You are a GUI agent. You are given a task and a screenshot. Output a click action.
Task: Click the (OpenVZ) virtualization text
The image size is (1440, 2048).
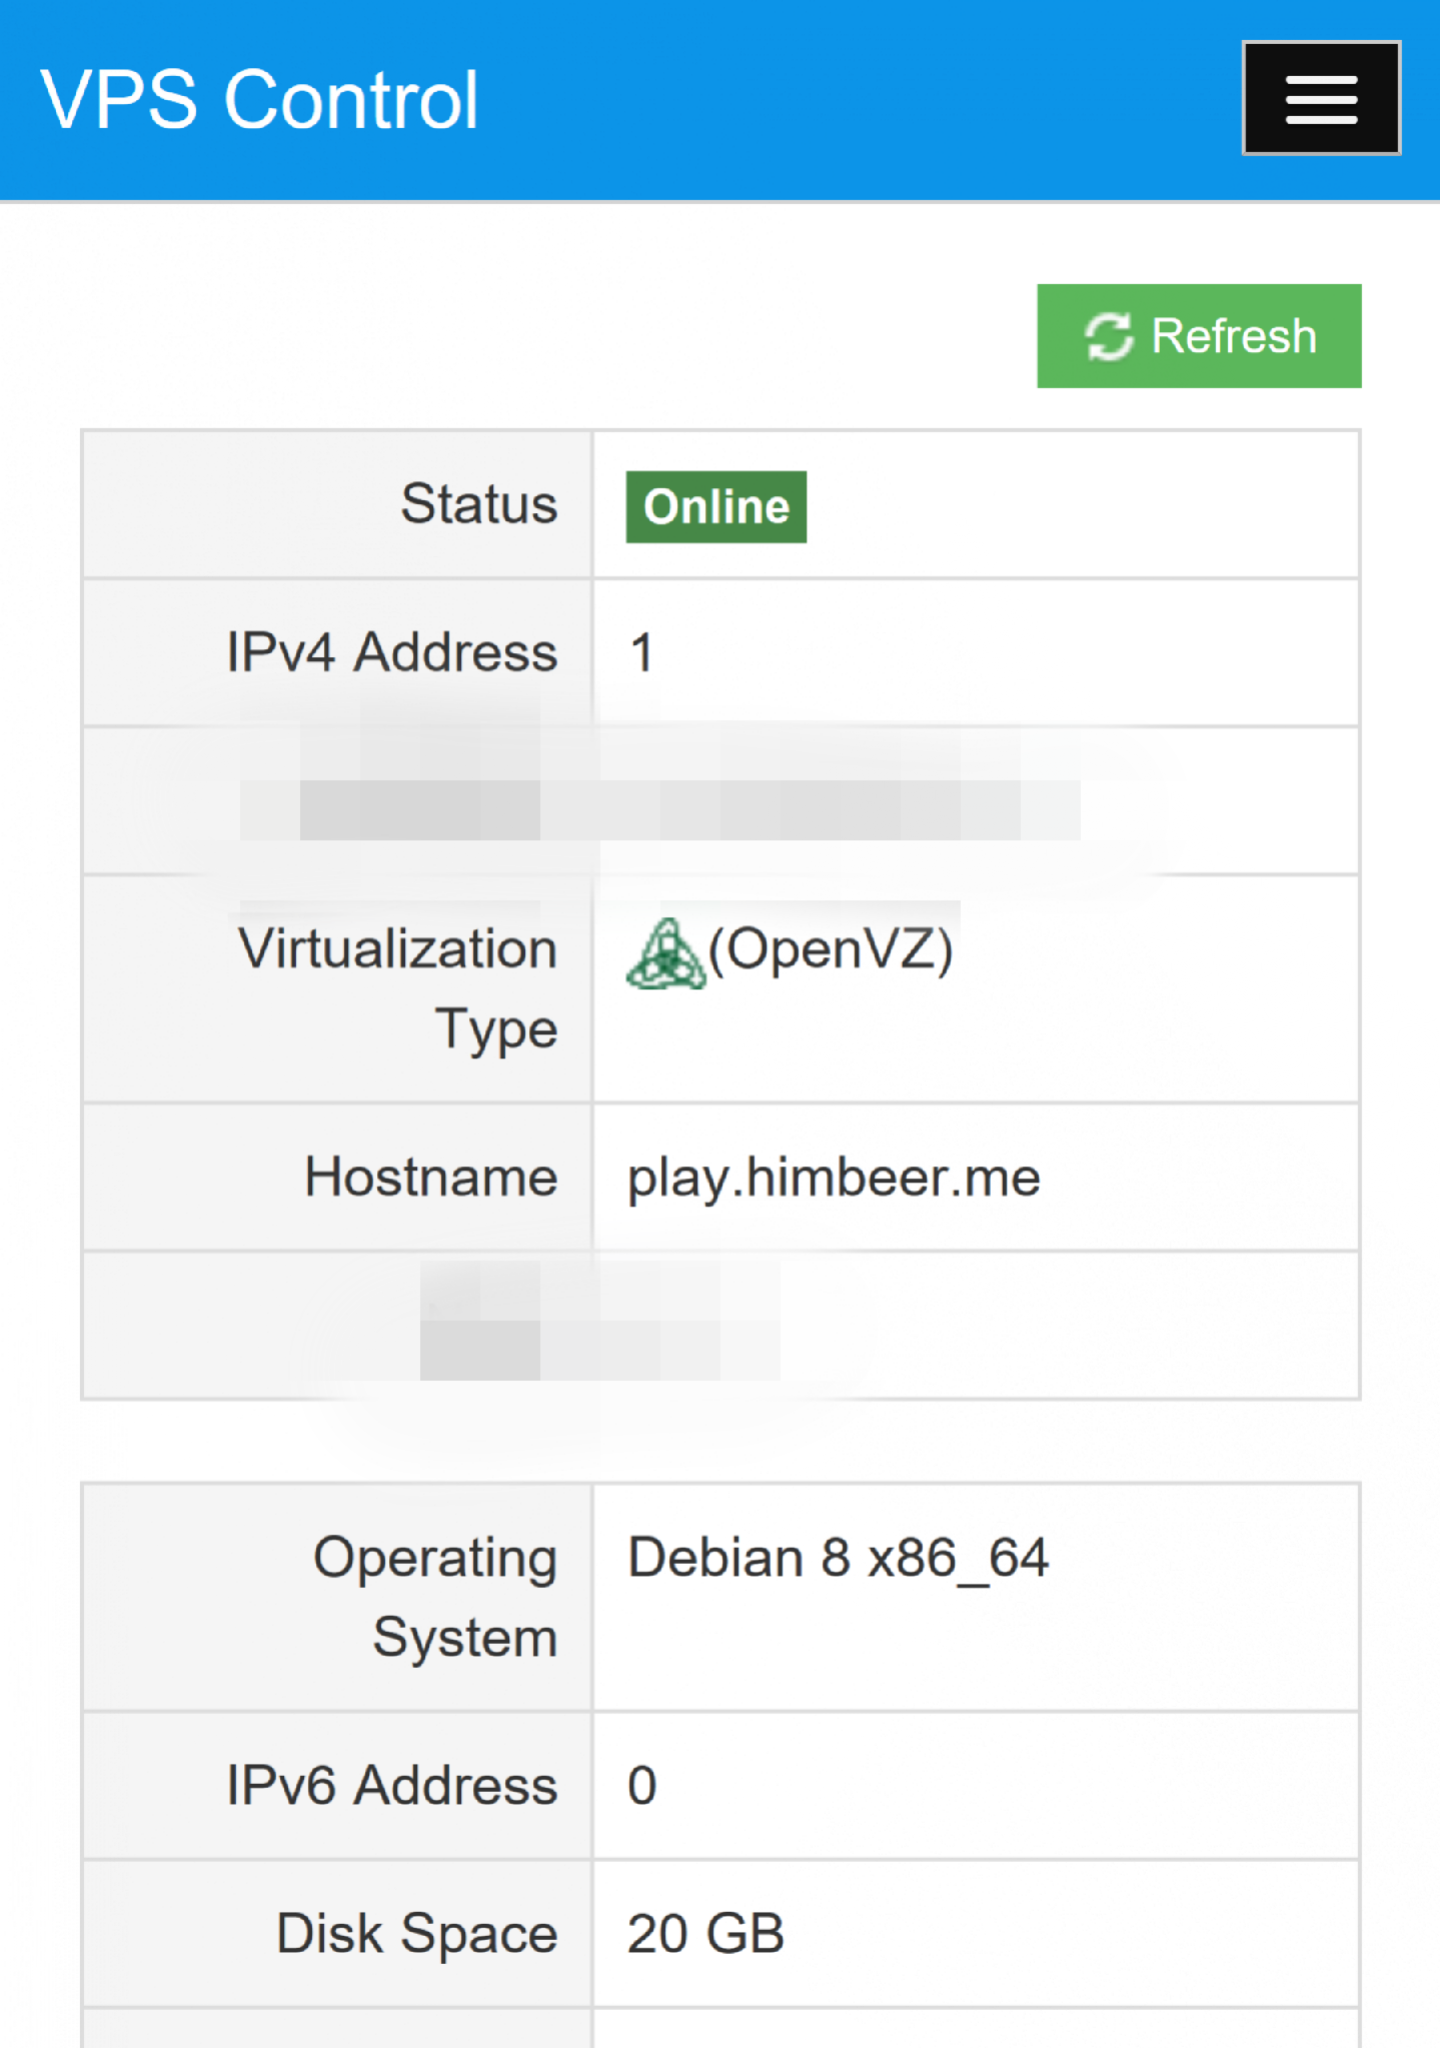[x=831, y=949]
